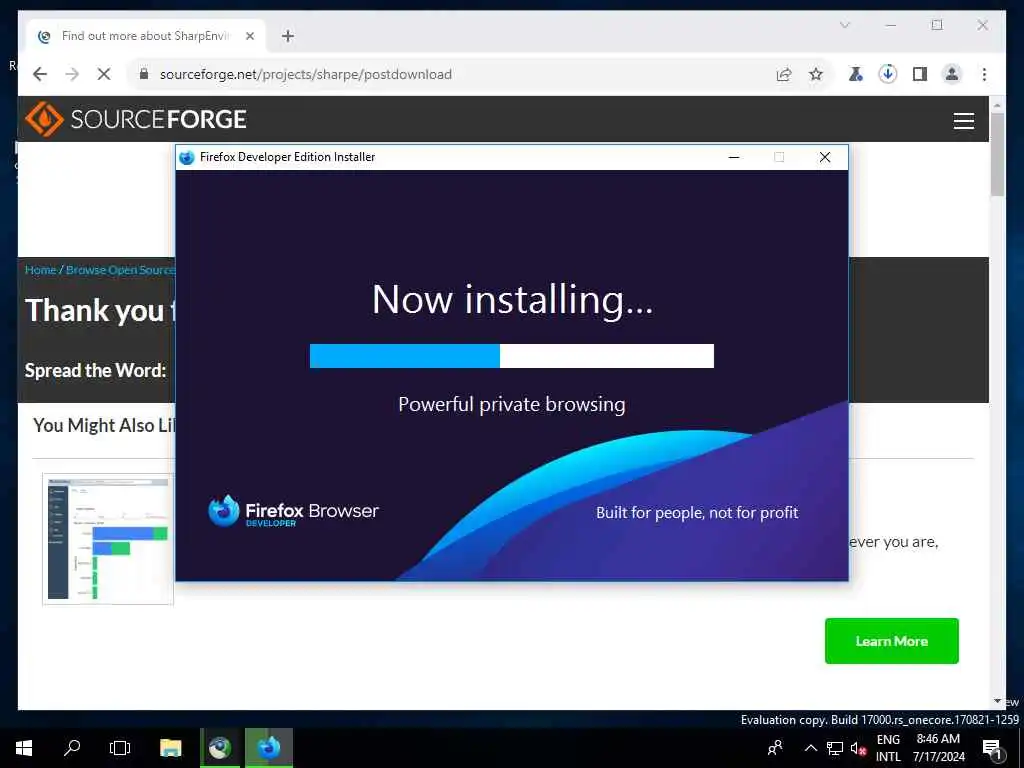Viewport: 1024px width, 768px height.
Task: Click the 'Spread the Word:' label
Action: pos(95,370)
